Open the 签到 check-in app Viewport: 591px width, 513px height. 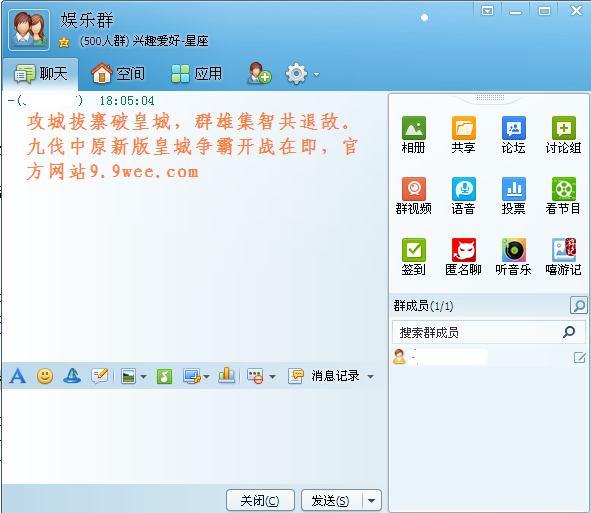(x=413, y=257)
